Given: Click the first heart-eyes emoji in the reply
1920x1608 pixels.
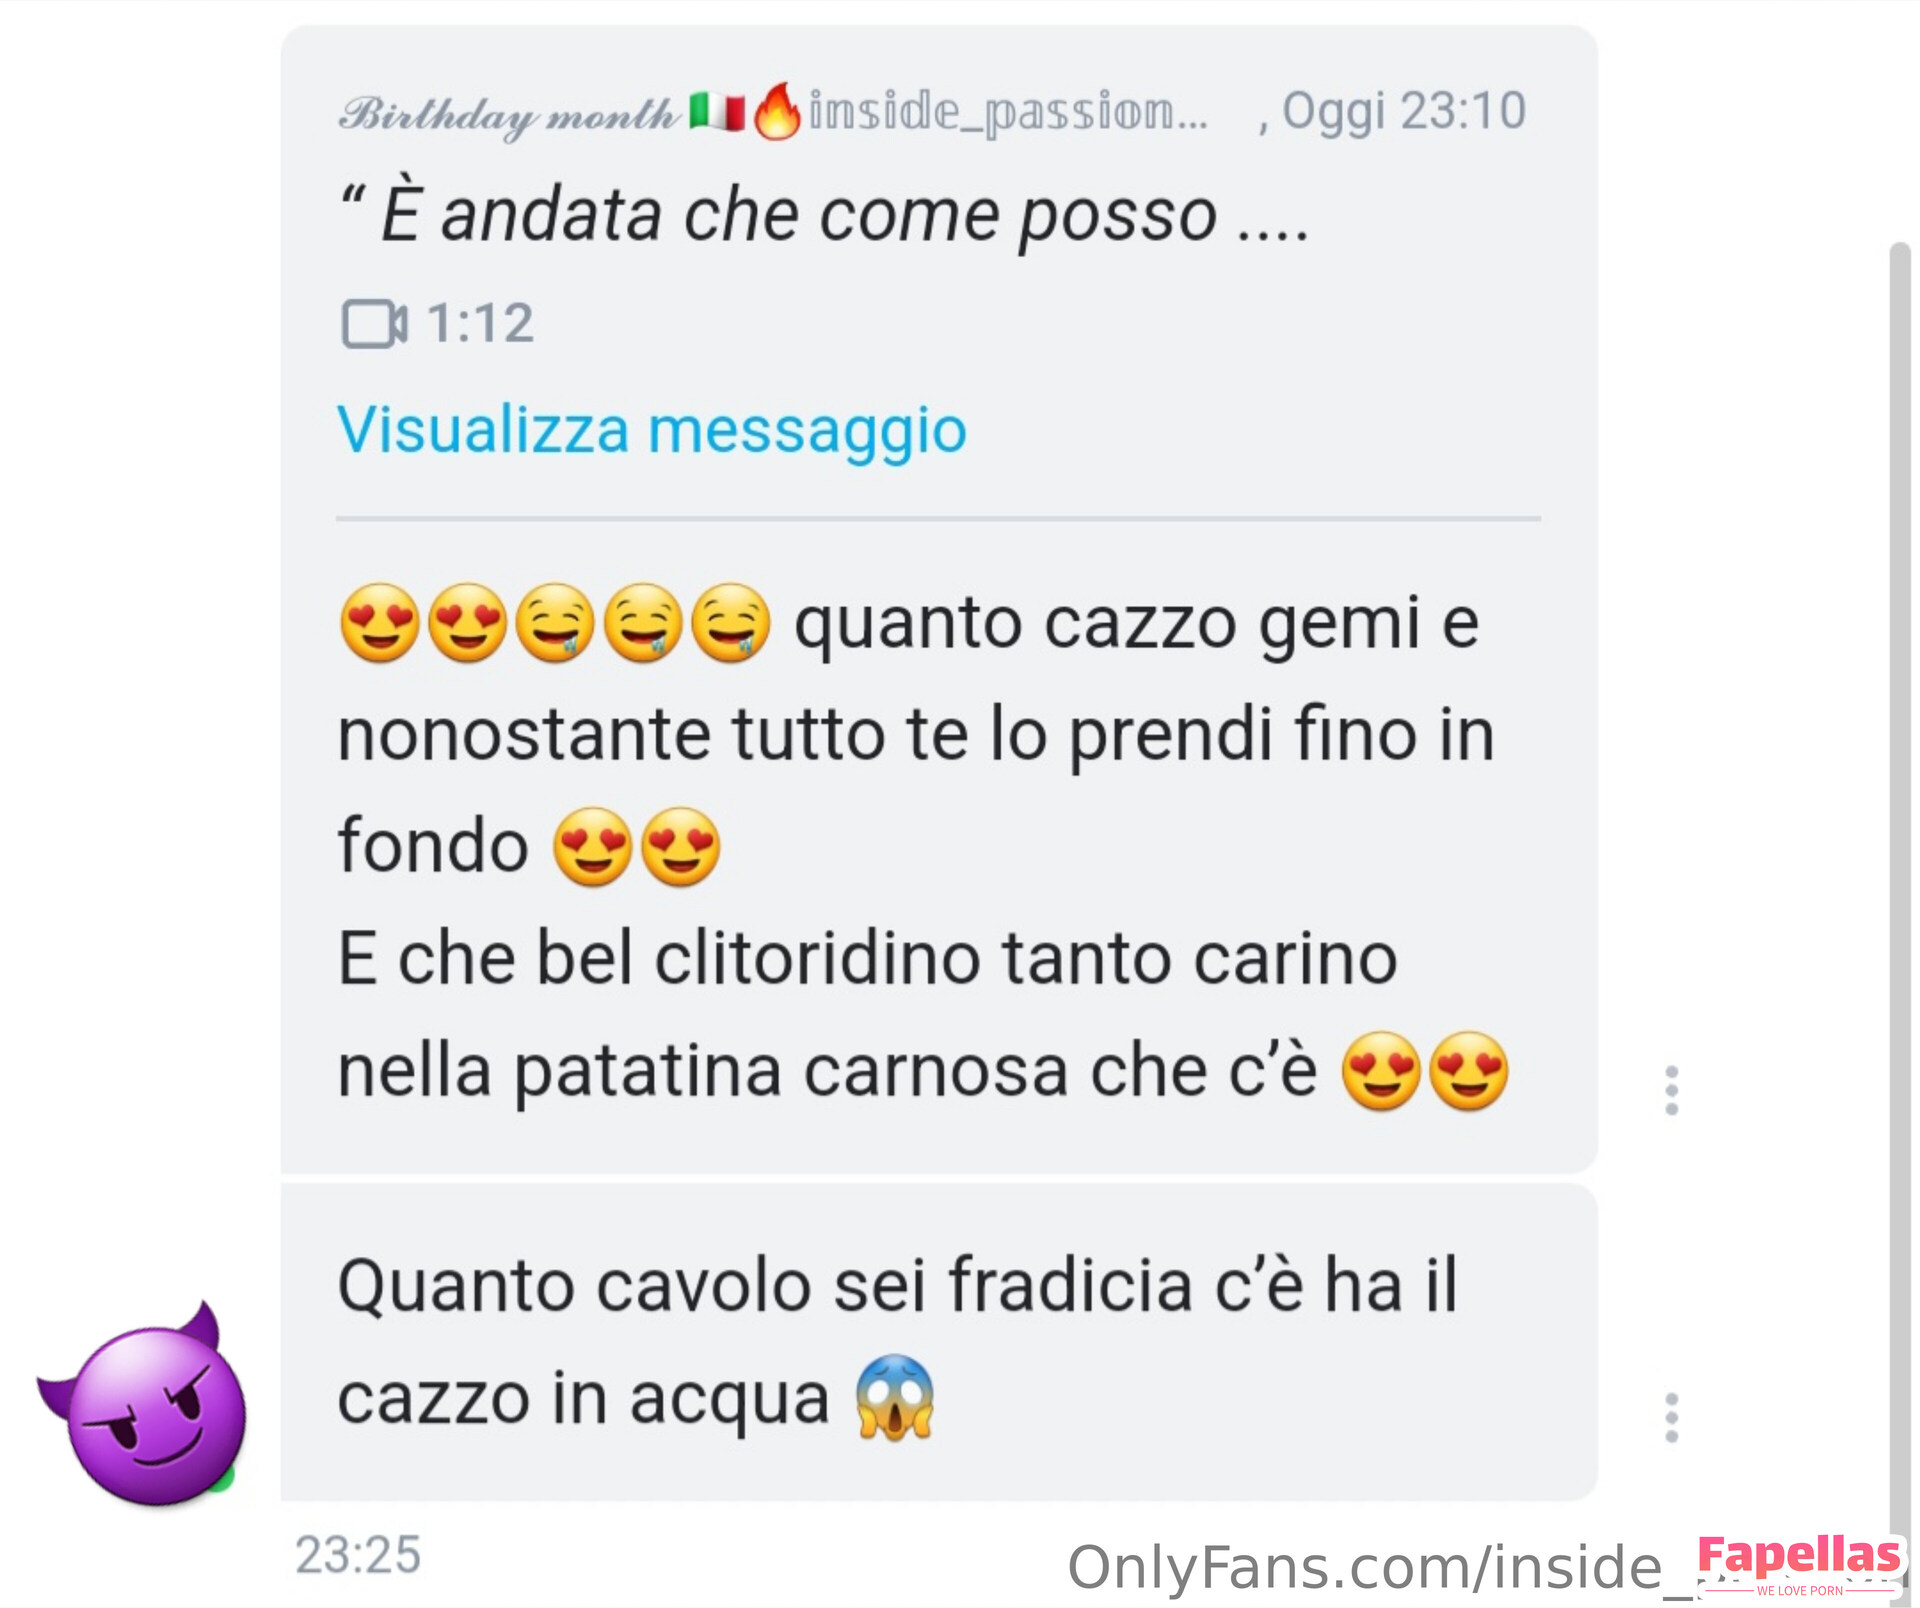Looking at the screenshot, I should (379, 623).
